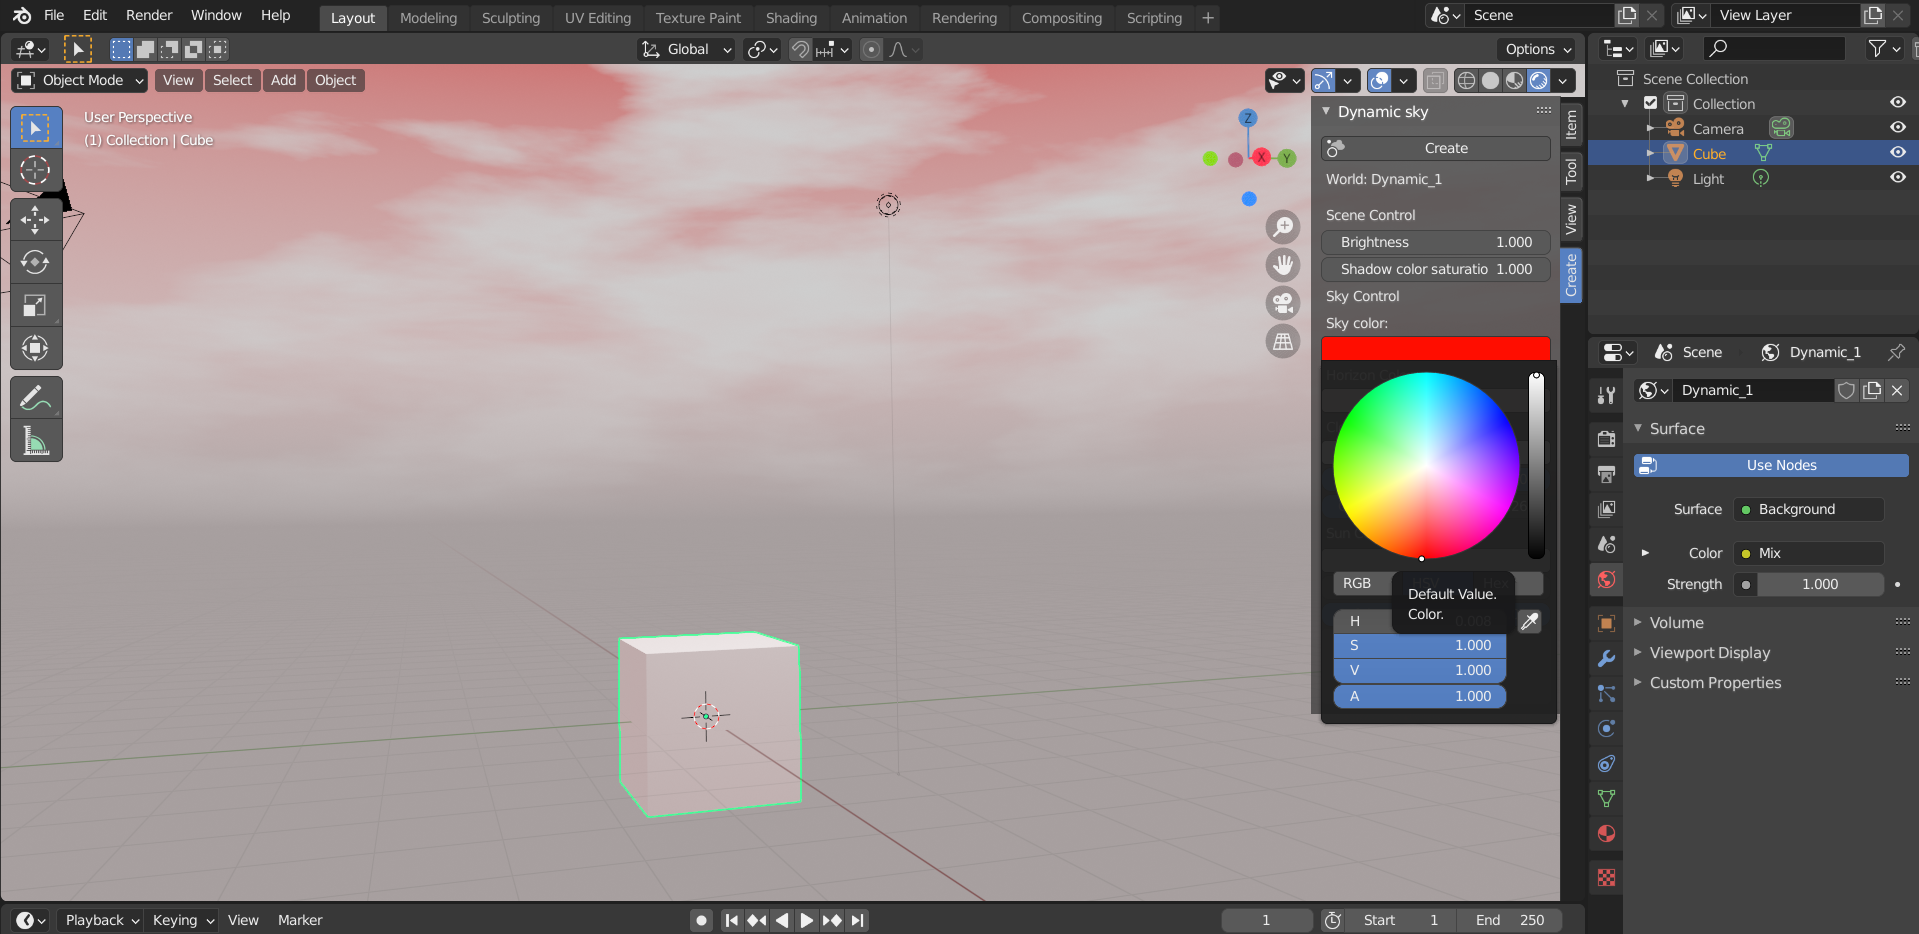
Task: Click the color eyedropper icon
Action: [x=1530, y=622]
